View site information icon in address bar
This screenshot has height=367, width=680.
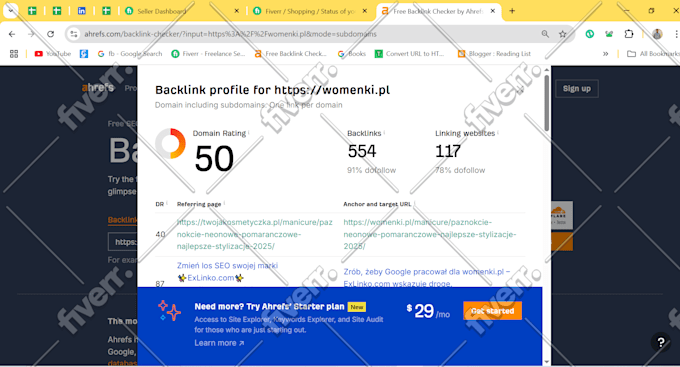(x=74, y=34)
